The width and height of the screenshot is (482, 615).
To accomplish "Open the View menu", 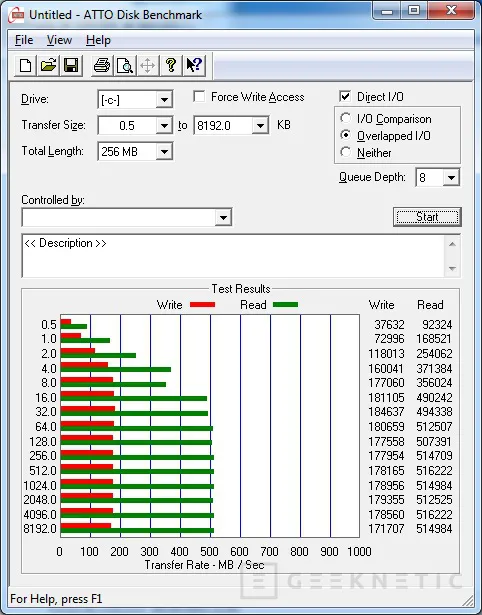I will pos(59,40).
